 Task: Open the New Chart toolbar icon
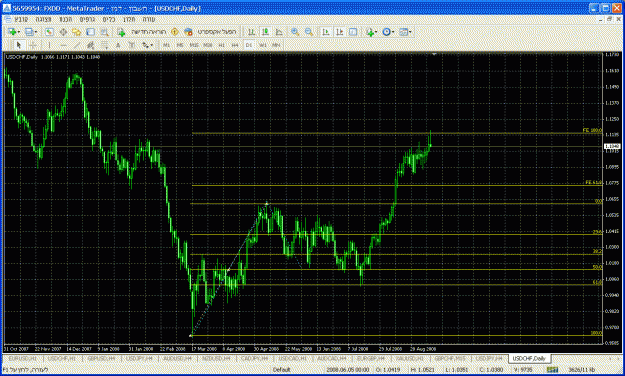(12, 32)
